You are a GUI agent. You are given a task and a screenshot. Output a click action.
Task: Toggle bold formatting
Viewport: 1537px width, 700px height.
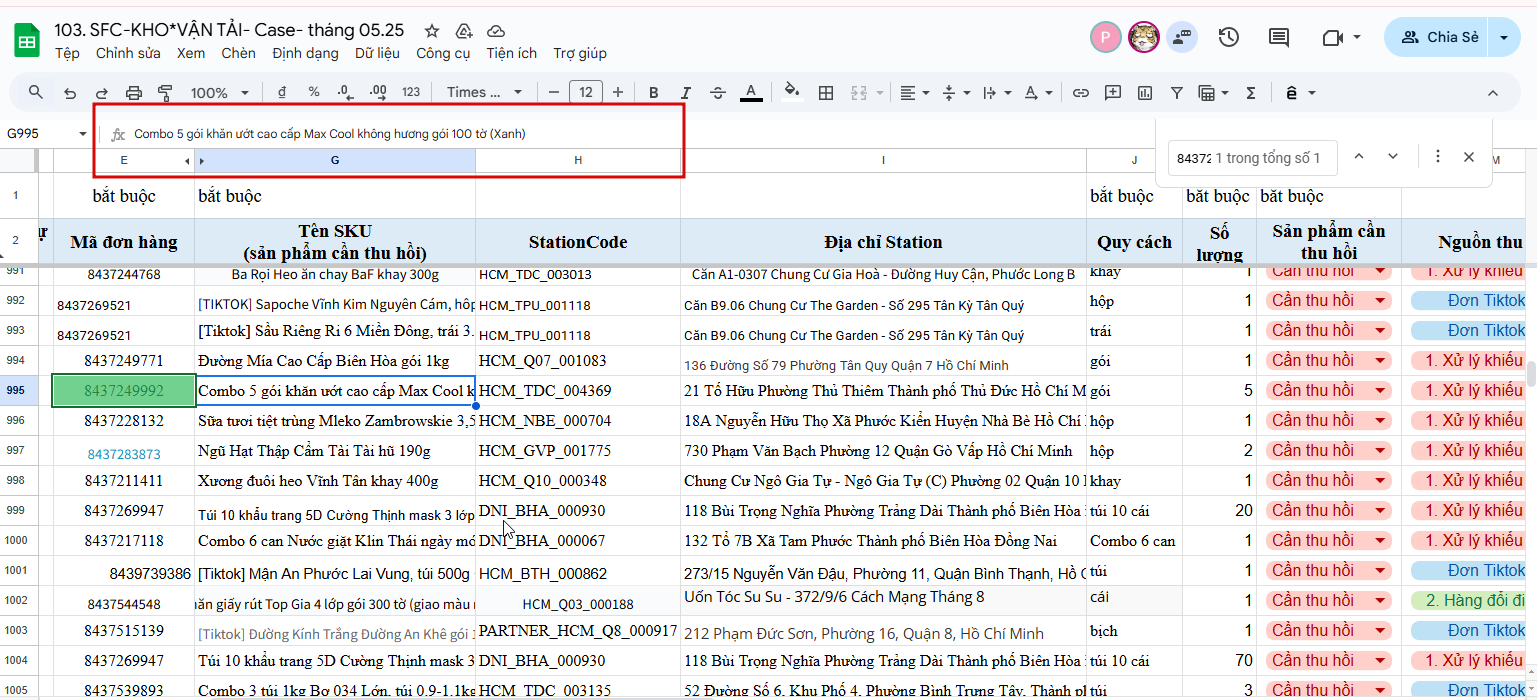(x=653, y=93)
